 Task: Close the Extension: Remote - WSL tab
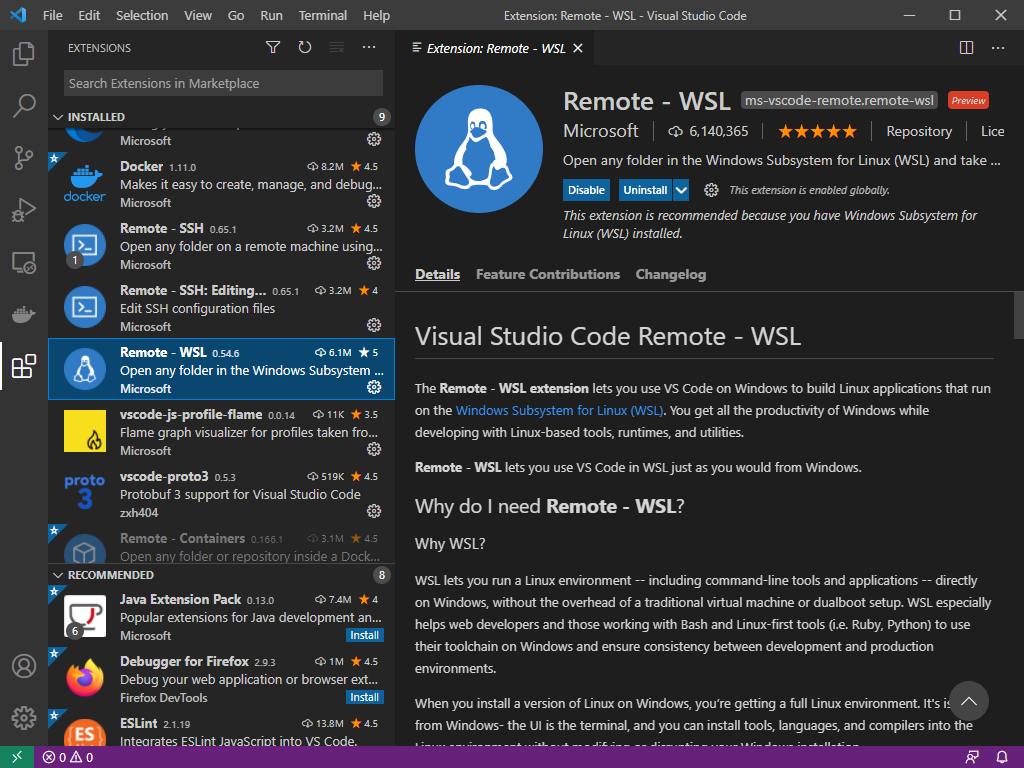578,48
